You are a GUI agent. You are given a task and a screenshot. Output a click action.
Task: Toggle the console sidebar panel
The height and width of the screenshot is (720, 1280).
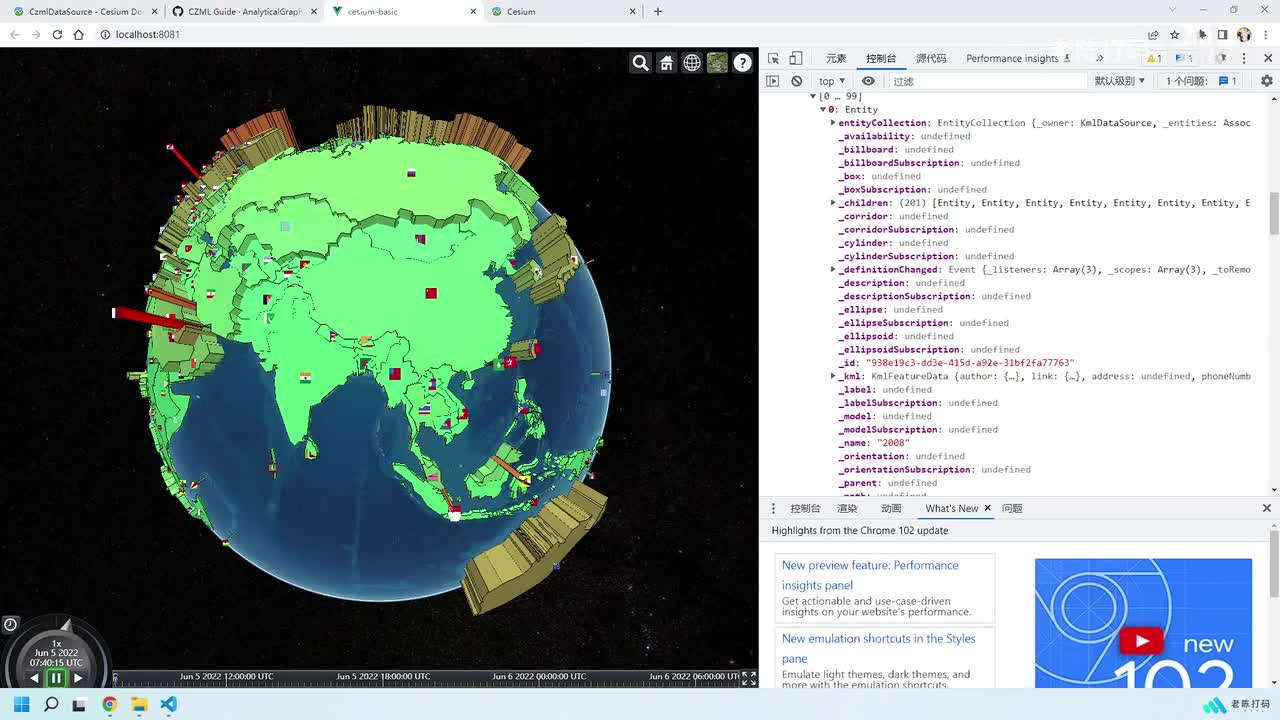(x=773, y=81)
